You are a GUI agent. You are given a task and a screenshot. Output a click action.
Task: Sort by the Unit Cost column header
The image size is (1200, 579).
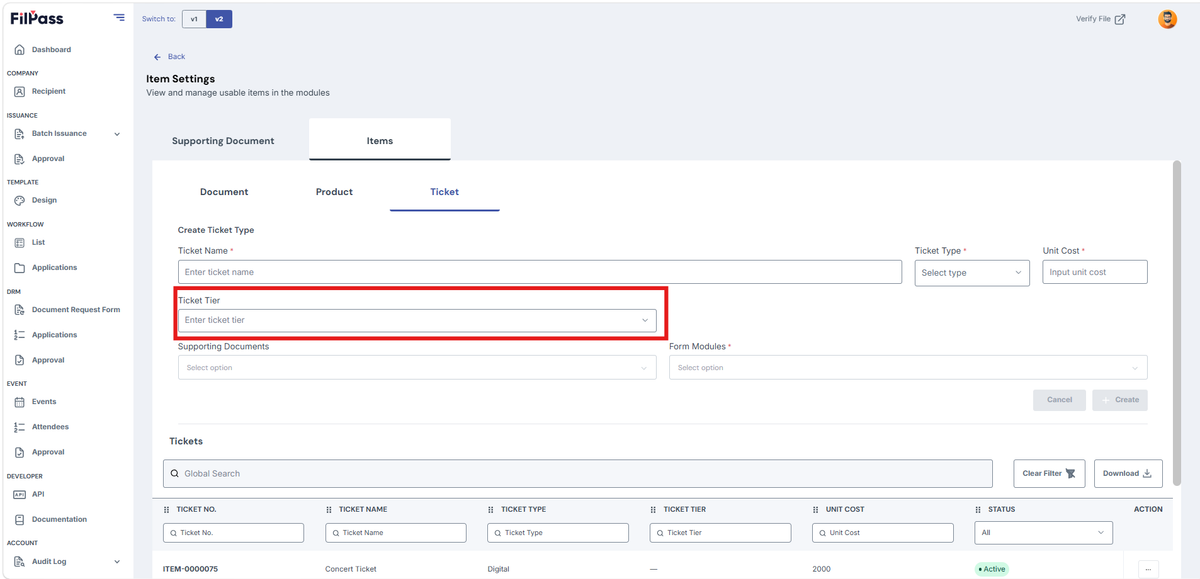point(843,509)
